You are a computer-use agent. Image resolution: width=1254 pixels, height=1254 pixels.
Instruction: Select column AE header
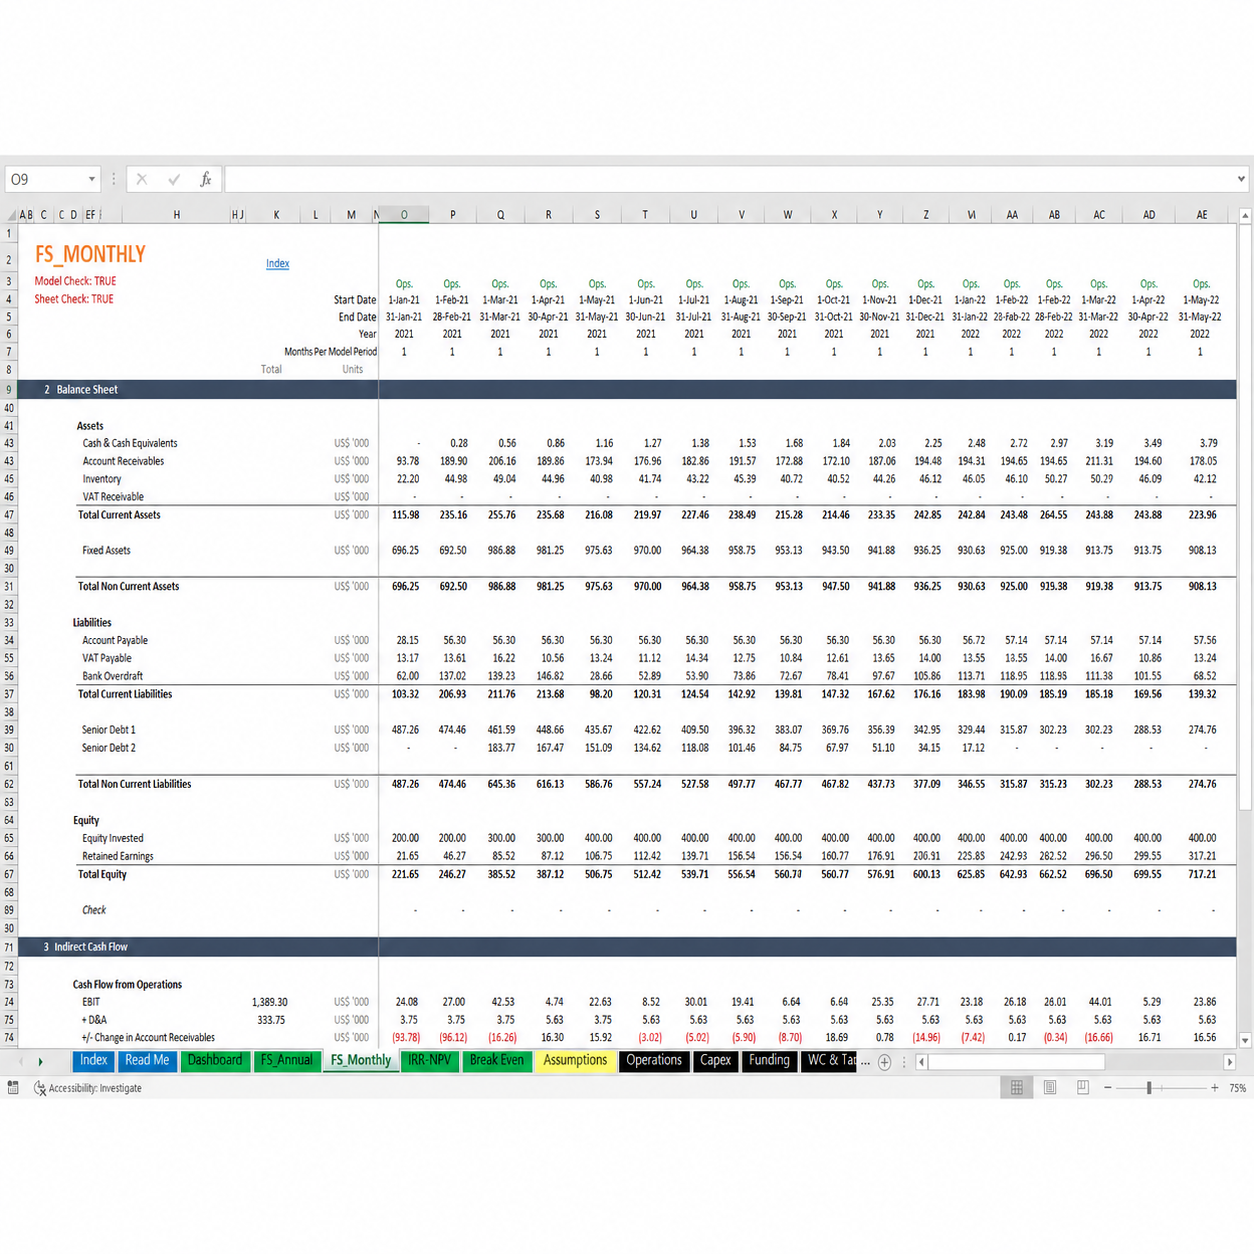coord(1202,215)
